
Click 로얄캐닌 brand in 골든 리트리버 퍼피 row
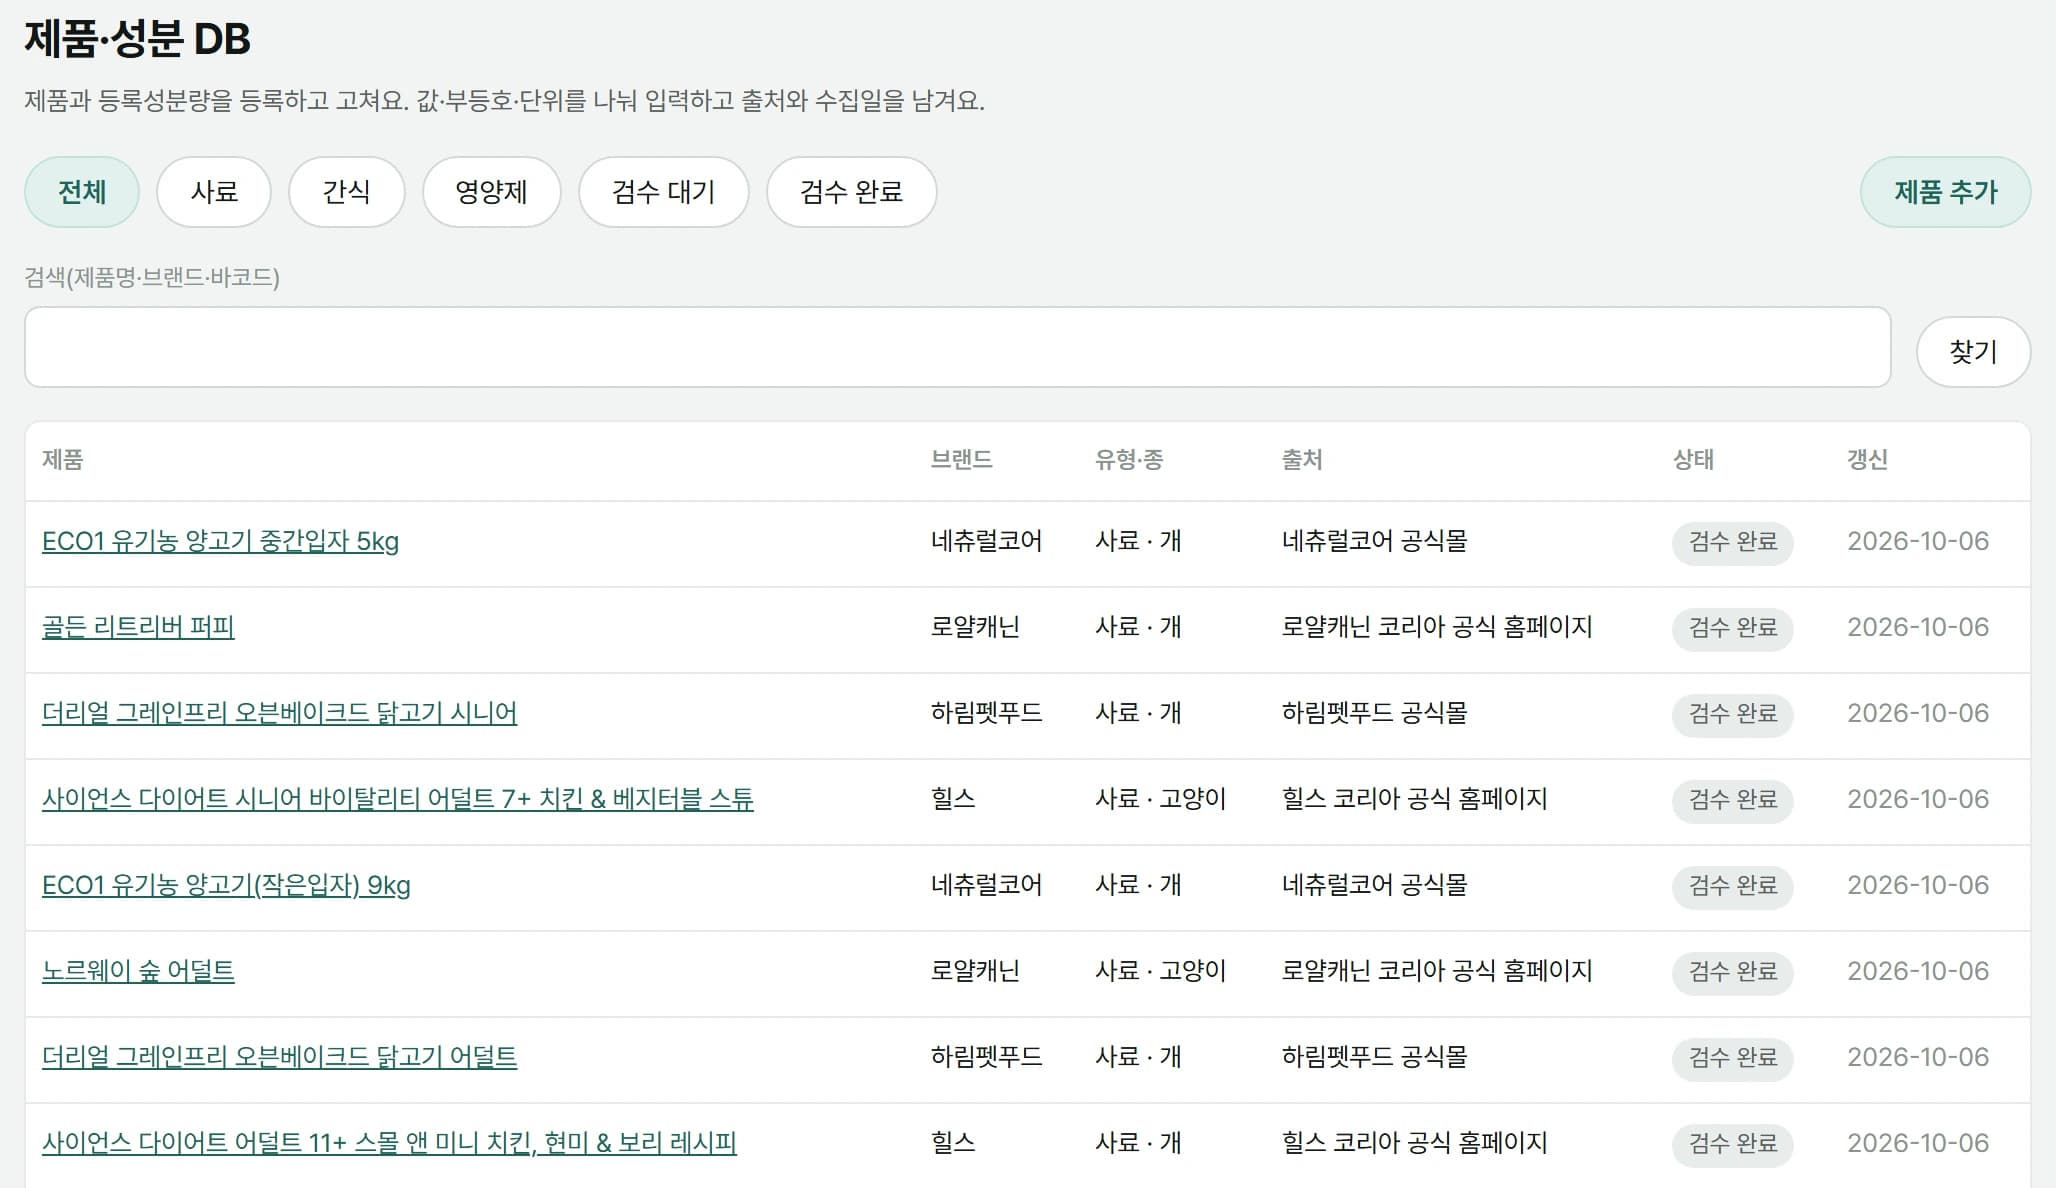[x=975, y=627]
